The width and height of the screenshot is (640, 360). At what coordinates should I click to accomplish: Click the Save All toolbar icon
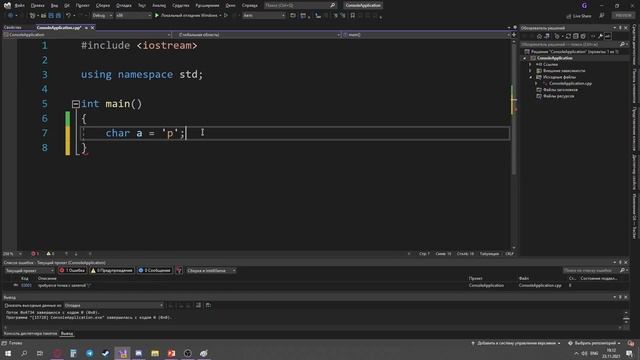click(x=58, y=16)
